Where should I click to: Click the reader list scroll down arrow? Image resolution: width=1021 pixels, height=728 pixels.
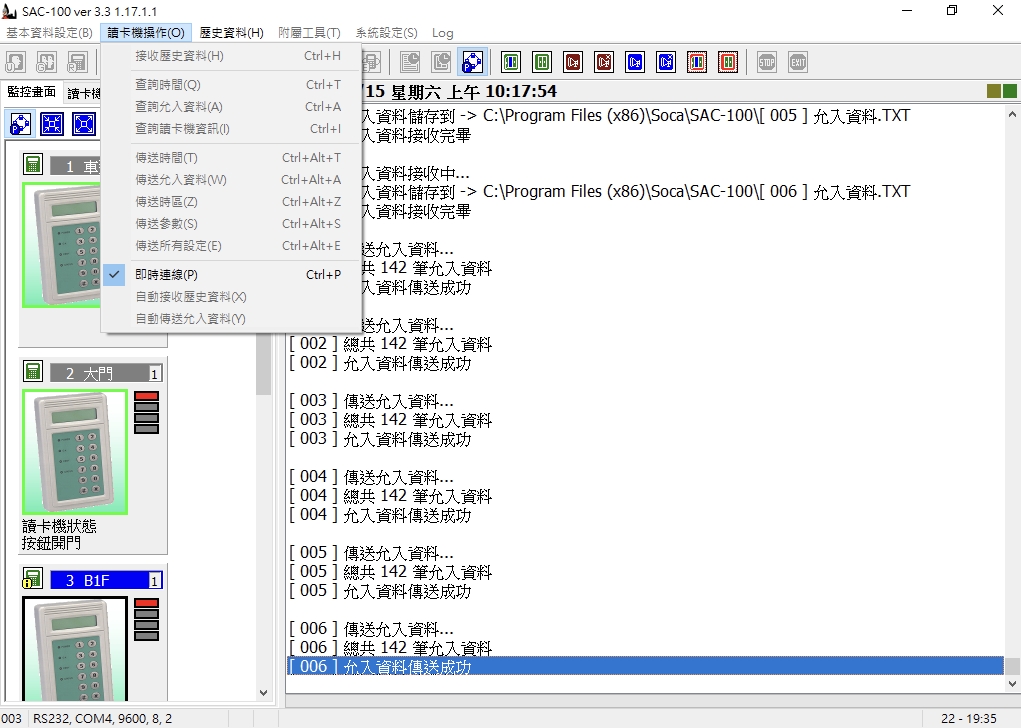[x=264, y=692]
